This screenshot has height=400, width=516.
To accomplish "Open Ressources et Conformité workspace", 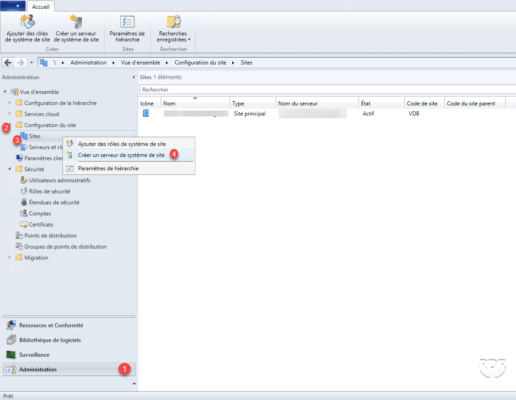I will [x=69, y=325].
